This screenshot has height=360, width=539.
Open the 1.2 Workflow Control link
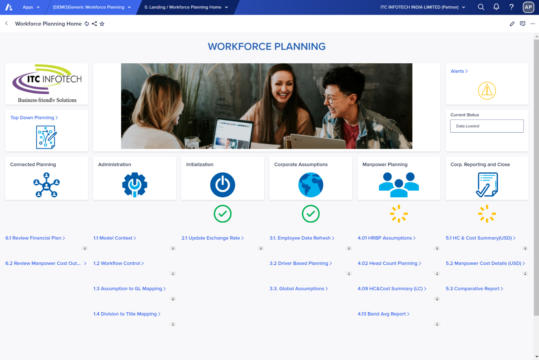118,263
